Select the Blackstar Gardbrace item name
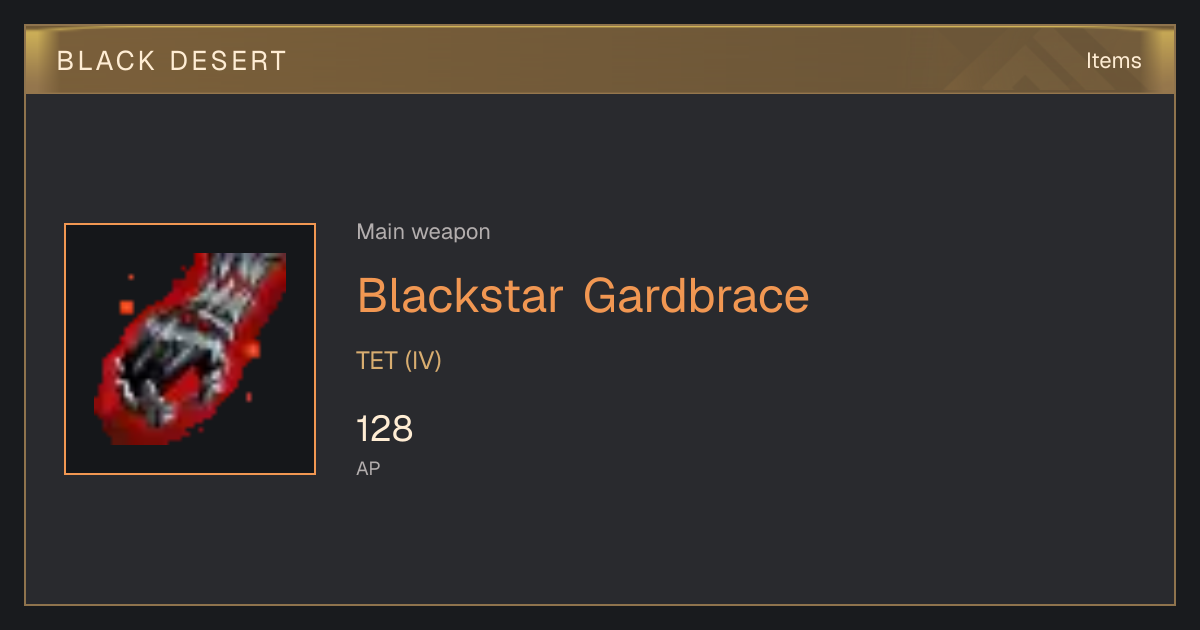This screenshot has width=1200, height=630. click(x=583, y=296)
